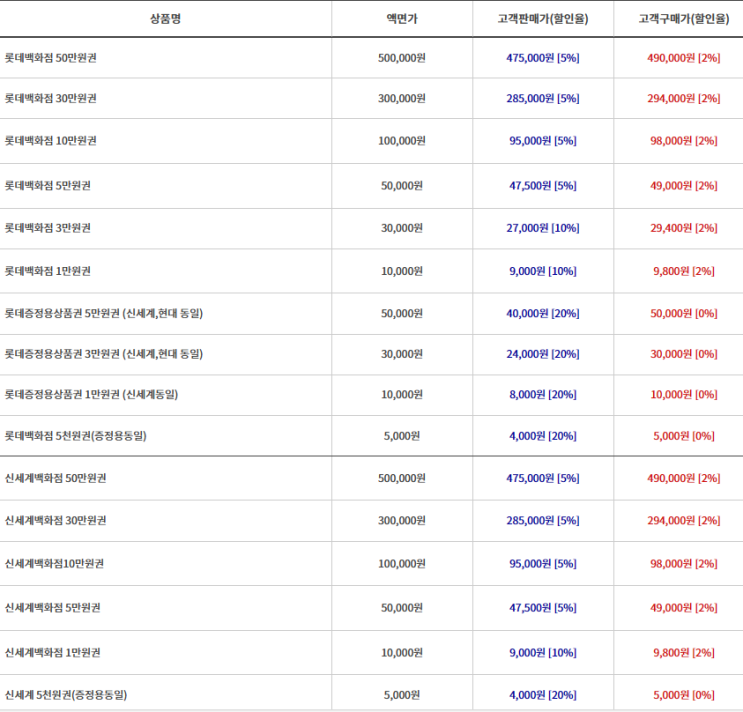Click 47,500원 sale price for 롯데백화점 5만원권
Viewport: 743px width, 712px height.
(543, 186)
